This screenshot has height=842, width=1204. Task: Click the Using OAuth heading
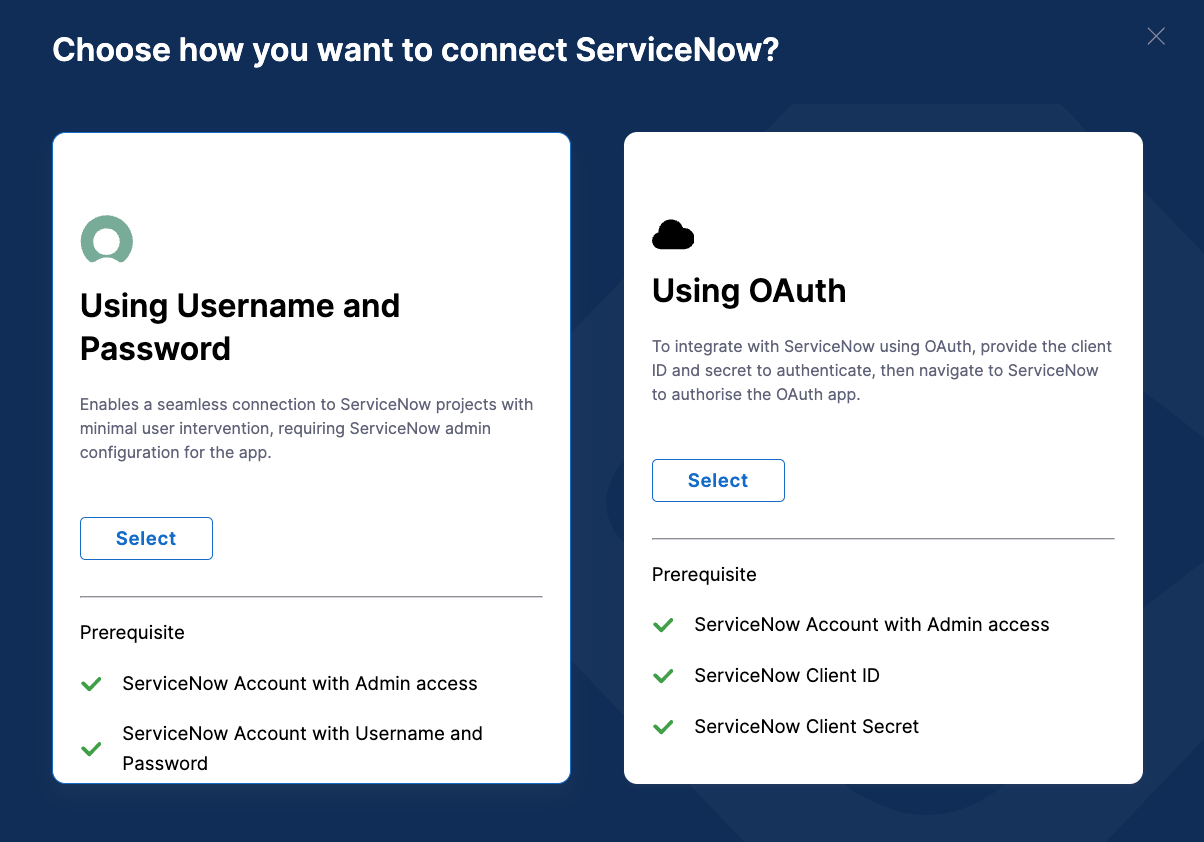(749, 291)
